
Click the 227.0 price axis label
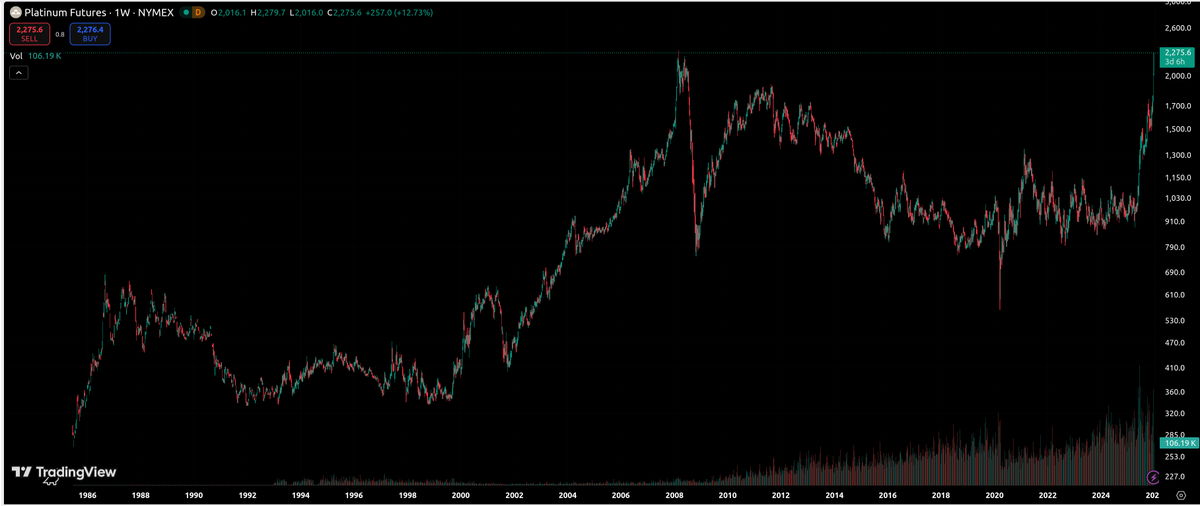[x=1176, y=476]
